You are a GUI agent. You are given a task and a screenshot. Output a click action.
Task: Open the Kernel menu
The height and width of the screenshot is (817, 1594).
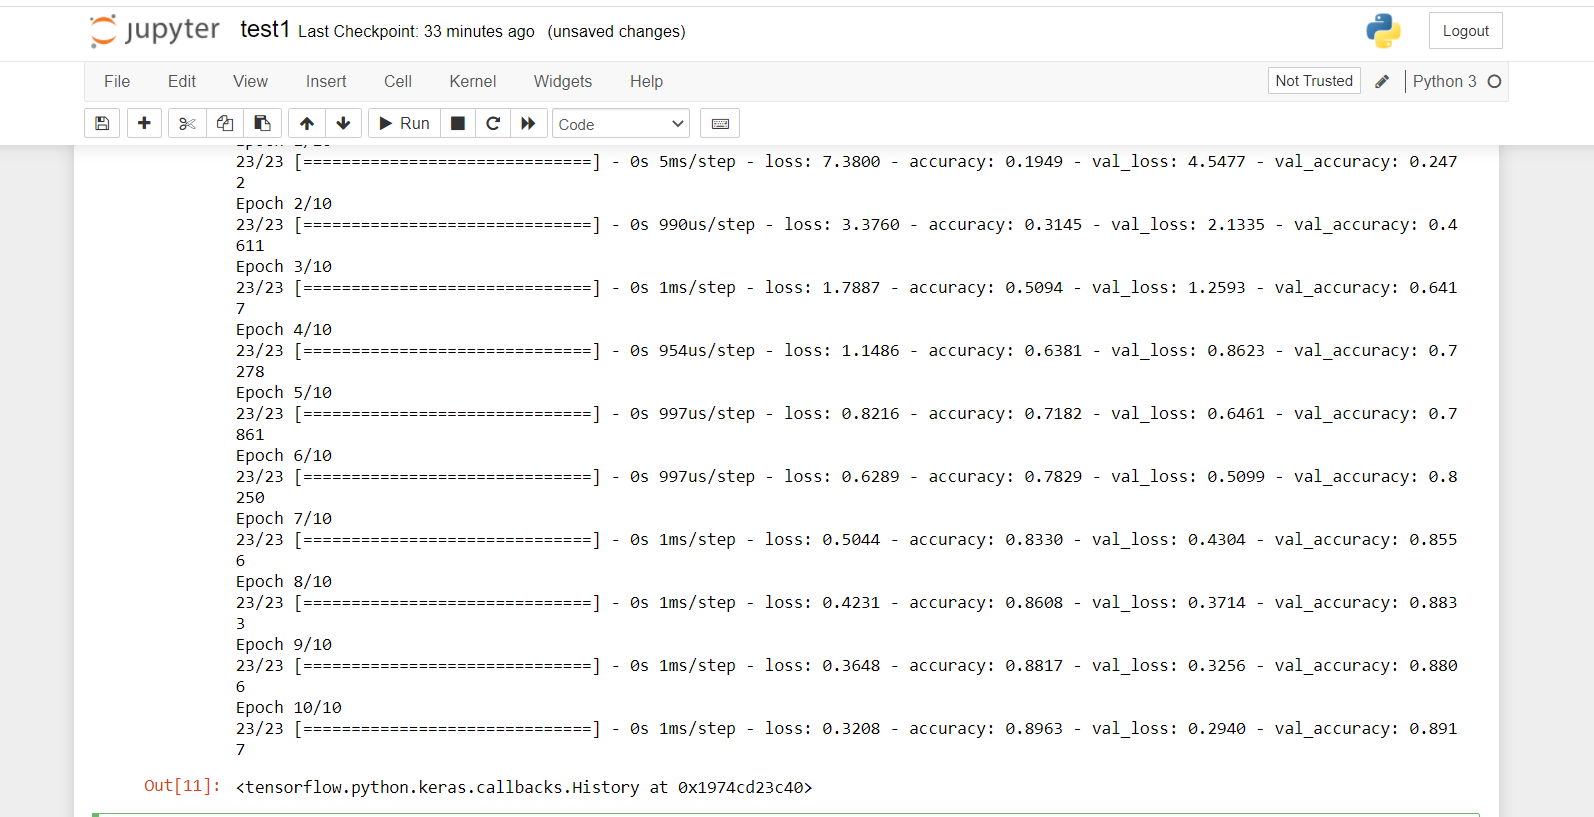[473, 81]
